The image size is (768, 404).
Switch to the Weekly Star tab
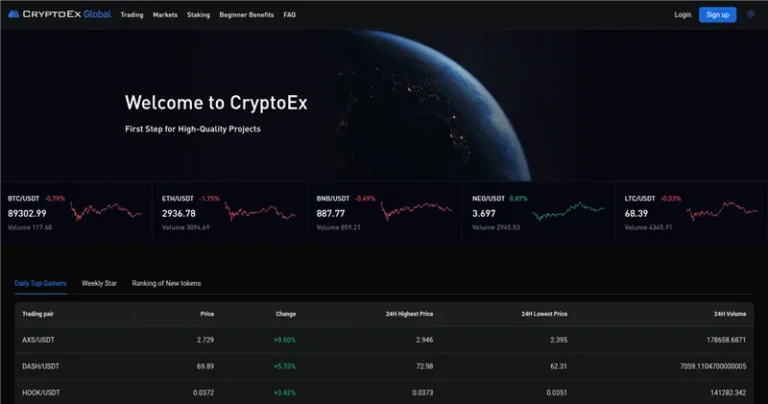tap(99, 283)
